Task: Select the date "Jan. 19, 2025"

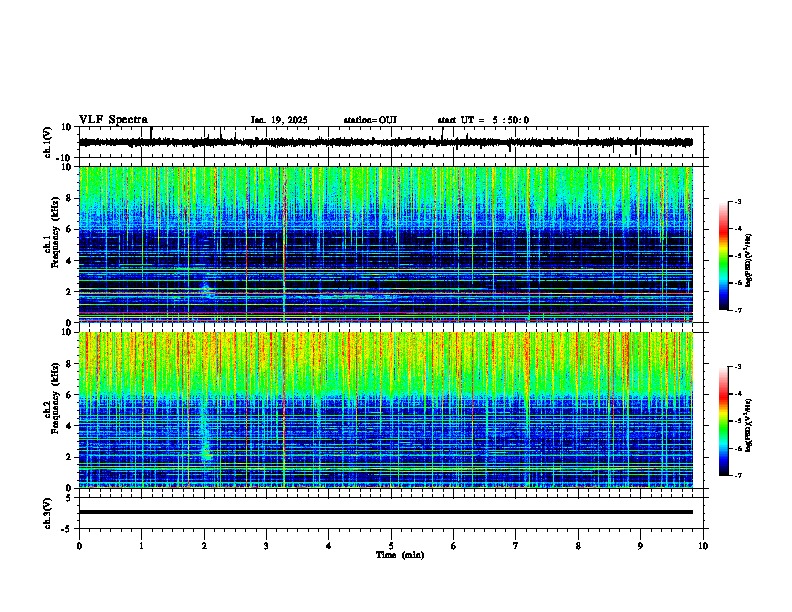Action: click(279, 120)
